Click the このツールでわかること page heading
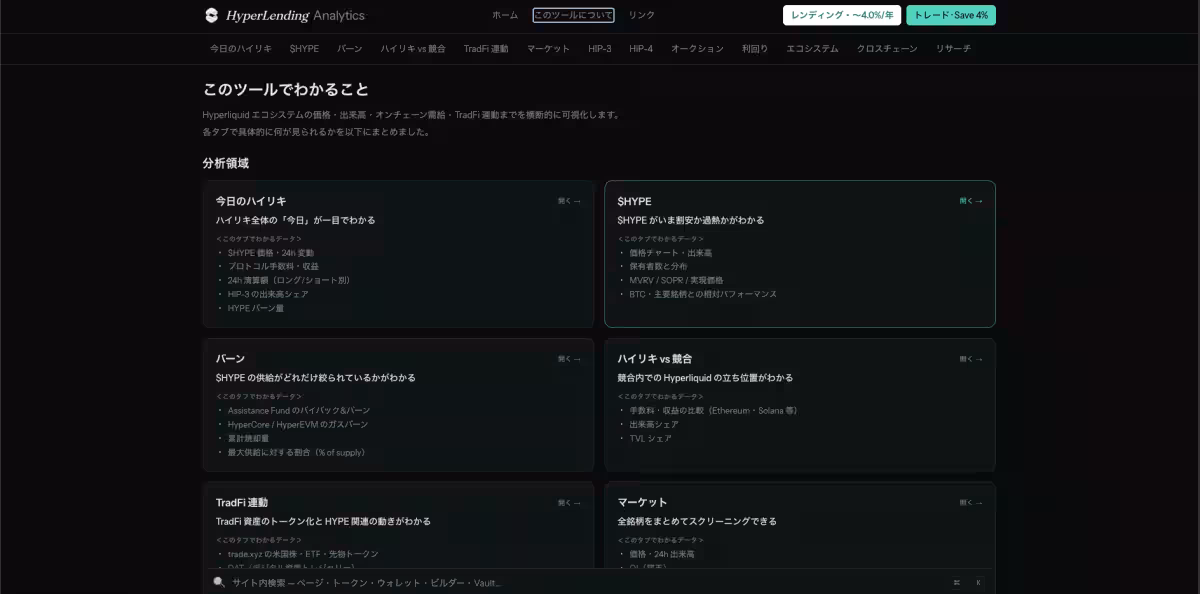 [x=286, y=89]
